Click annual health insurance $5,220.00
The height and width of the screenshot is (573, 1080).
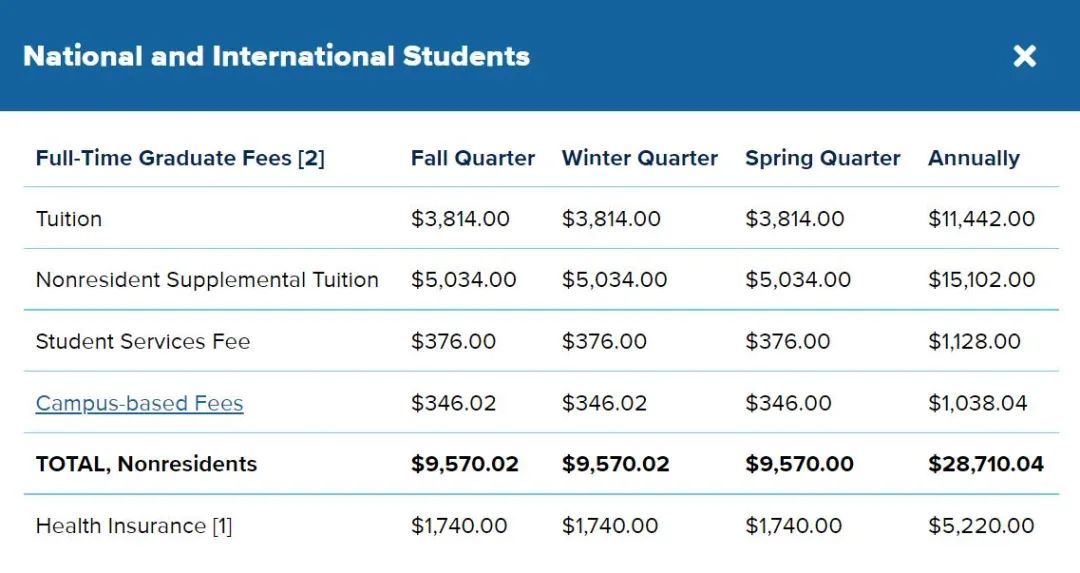click(x=981, y=525)
